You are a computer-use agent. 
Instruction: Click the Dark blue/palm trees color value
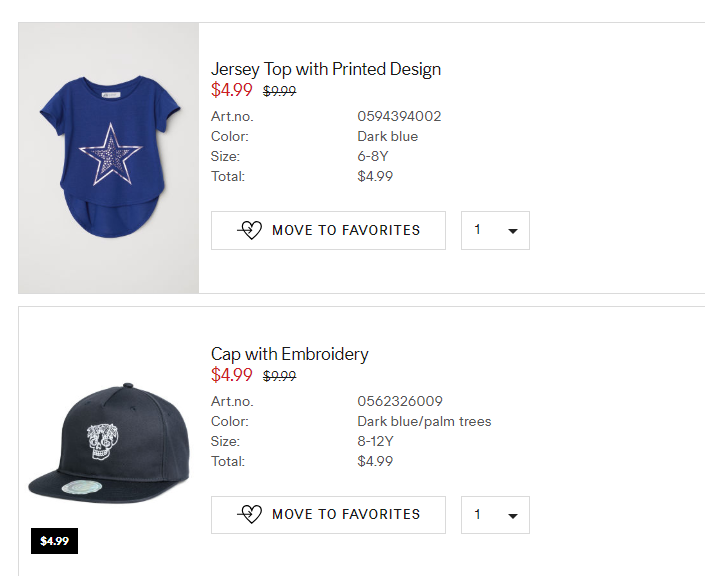[424, 421]
